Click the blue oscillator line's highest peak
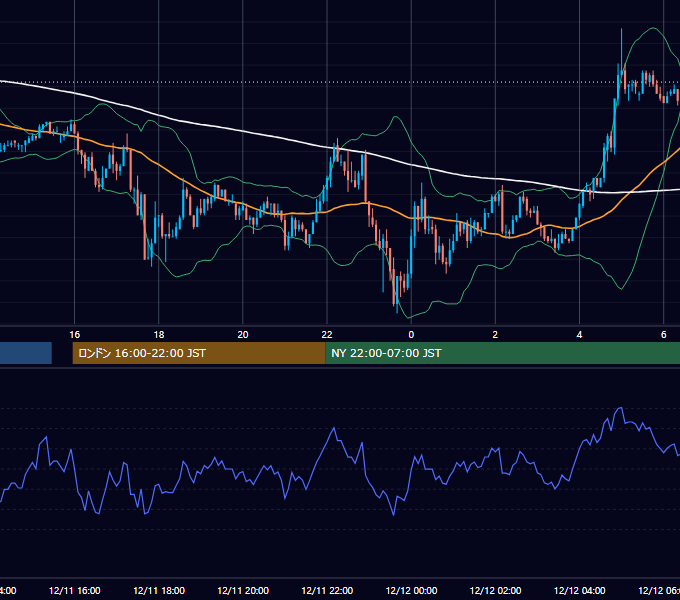Viewport: 680px width, 600px height. click(x=621, y=408)
